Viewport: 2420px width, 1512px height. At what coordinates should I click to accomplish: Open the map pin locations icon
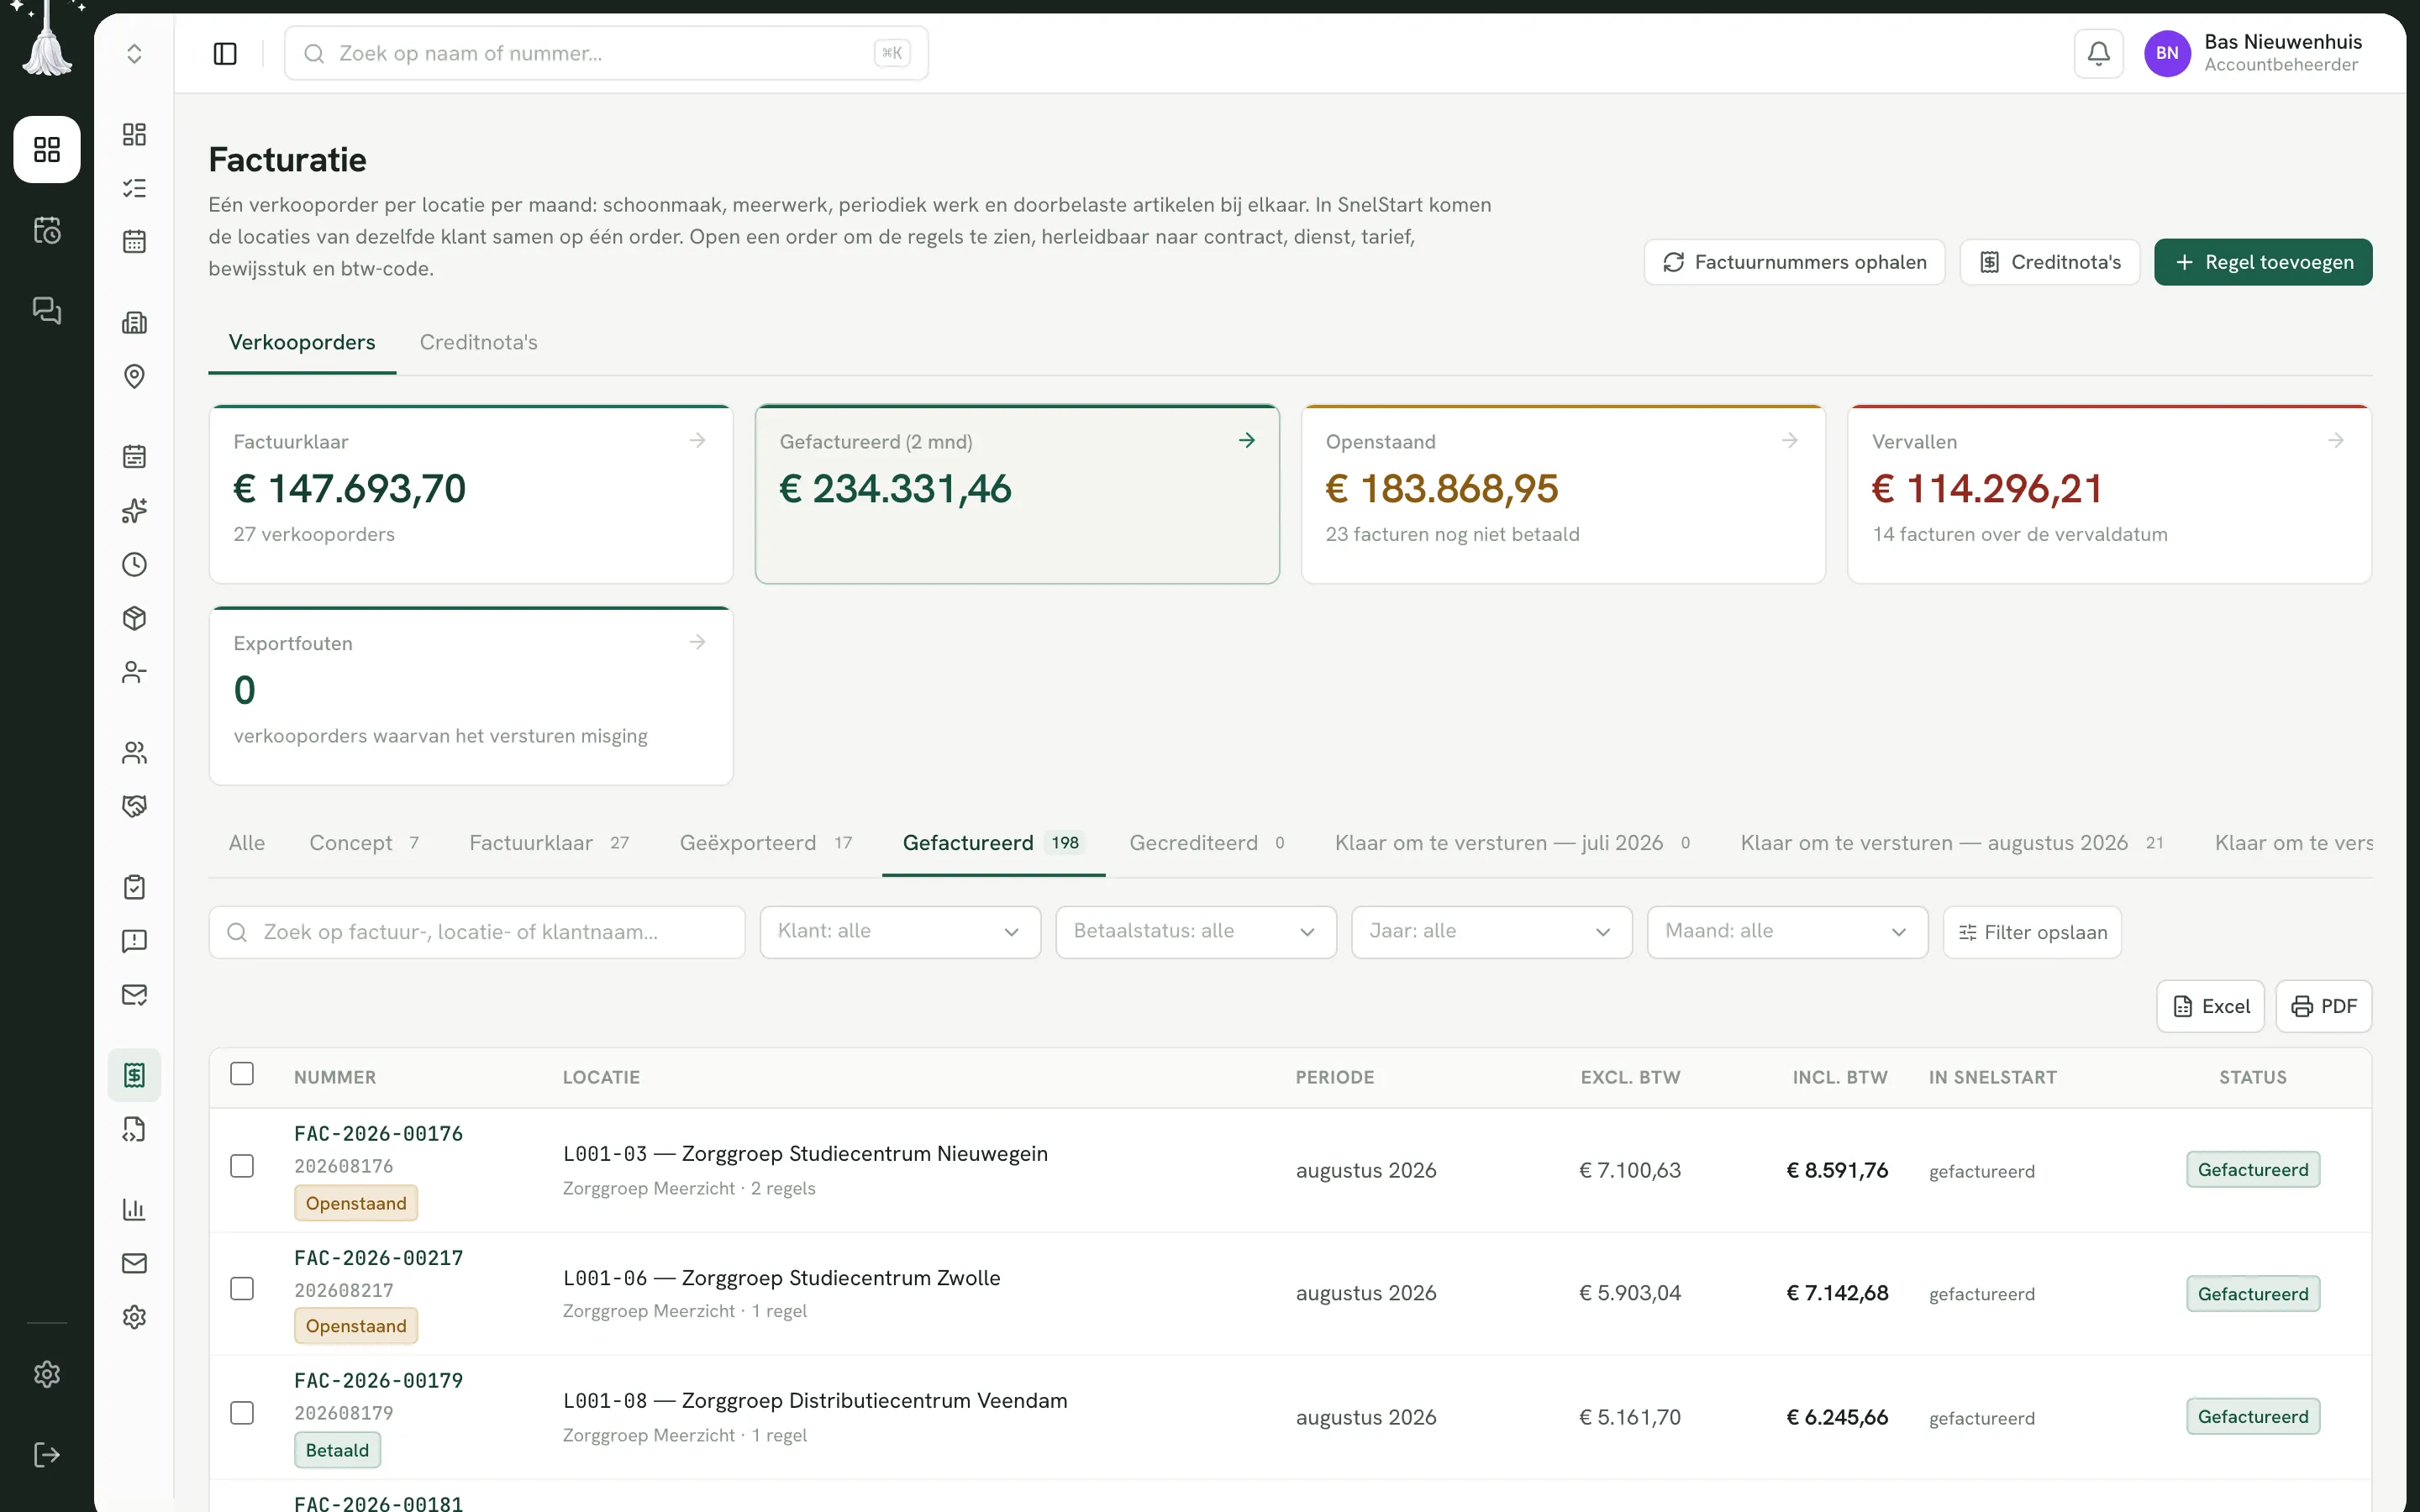click(x=134, y=376)
